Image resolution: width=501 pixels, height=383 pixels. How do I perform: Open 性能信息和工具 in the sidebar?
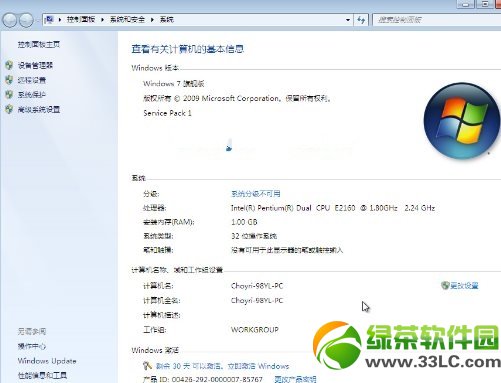[42, 375]
